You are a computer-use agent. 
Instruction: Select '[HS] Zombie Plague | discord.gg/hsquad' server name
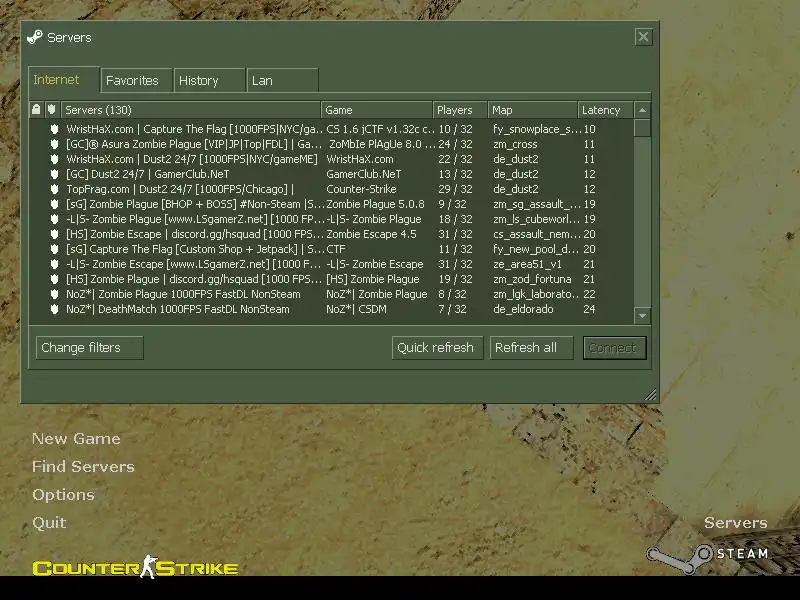tap(194, 279)
